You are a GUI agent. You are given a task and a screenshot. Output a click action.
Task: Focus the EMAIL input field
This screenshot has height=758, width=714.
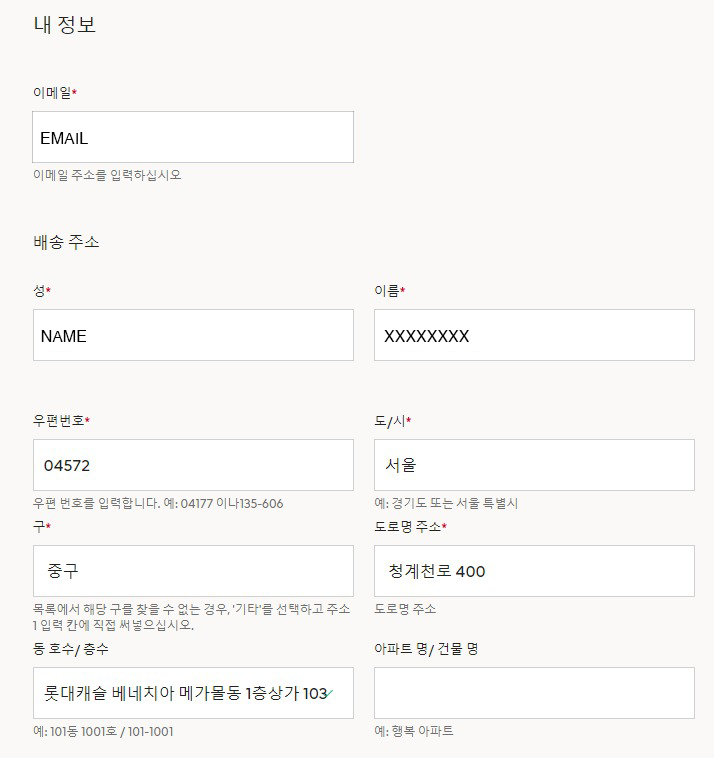[193, 137]
